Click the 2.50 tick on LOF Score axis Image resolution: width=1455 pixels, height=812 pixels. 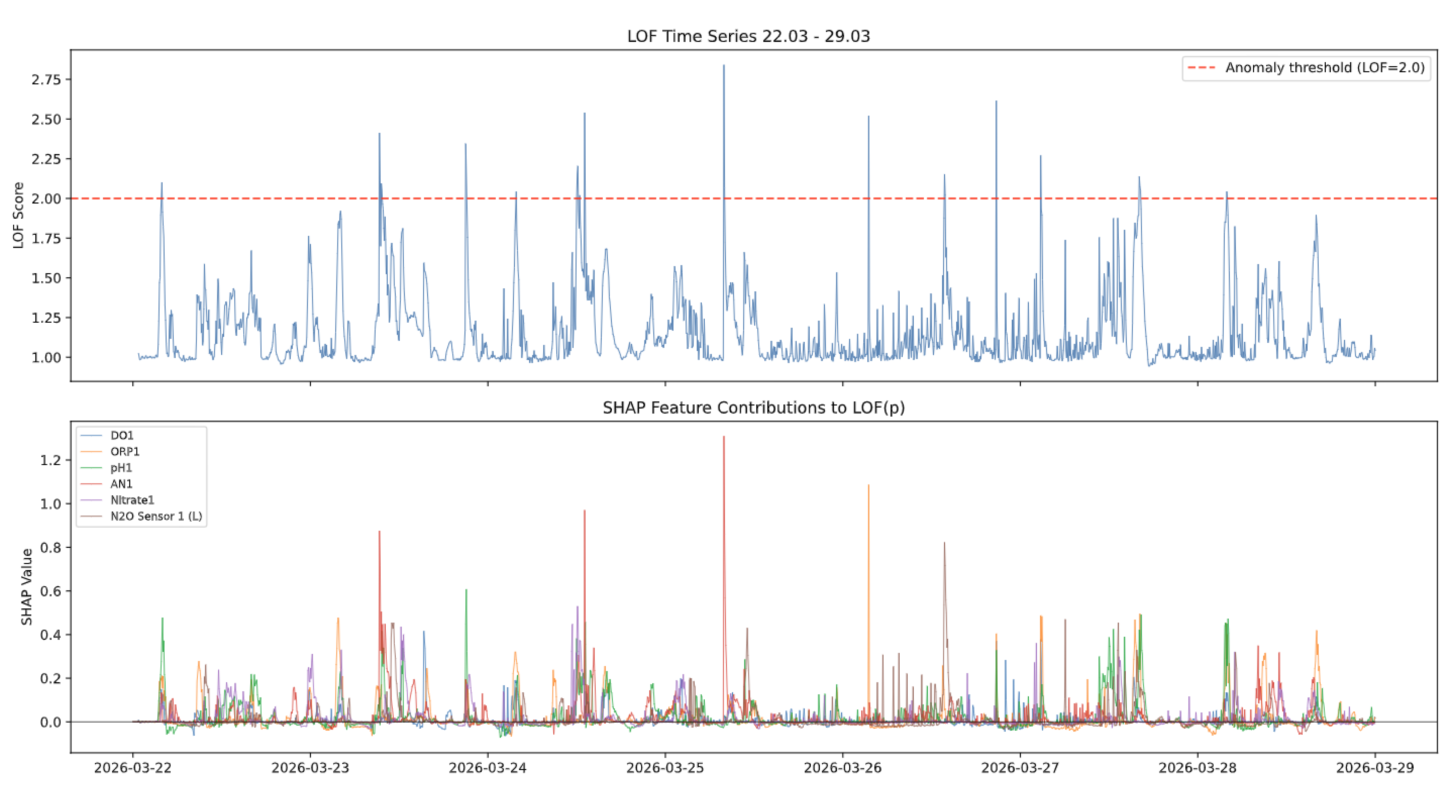click(47, 119)
